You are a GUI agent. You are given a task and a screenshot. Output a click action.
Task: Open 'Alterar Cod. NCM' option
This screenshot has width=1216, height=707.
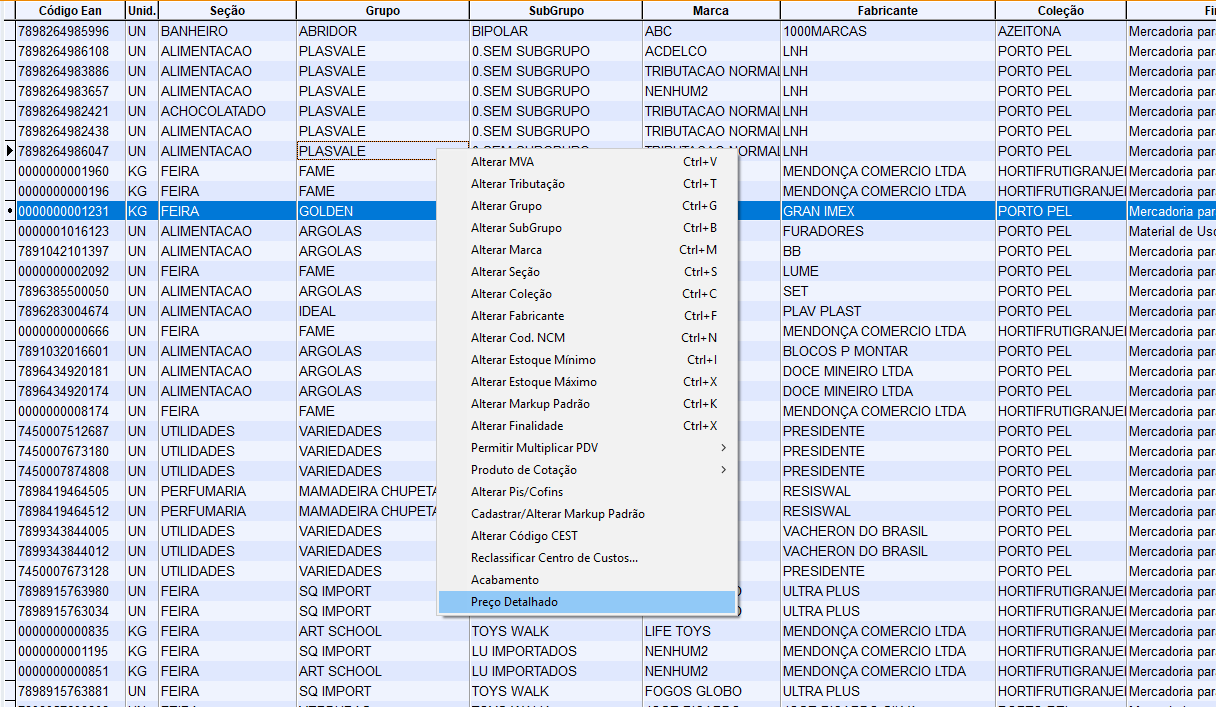pyautogui.click(x=517, y=338)
